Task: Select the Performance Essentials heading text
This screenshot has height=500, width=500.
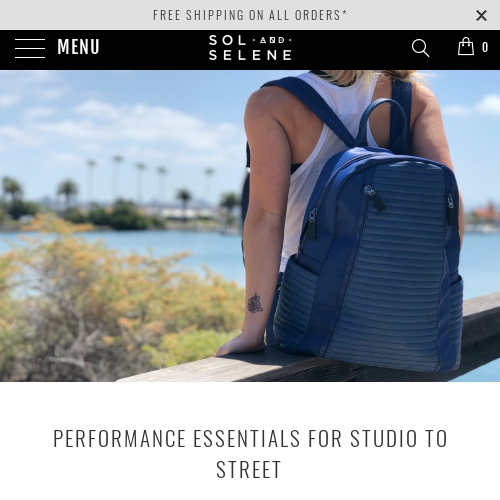Action: pyautogui.click(x=250, y=454)
